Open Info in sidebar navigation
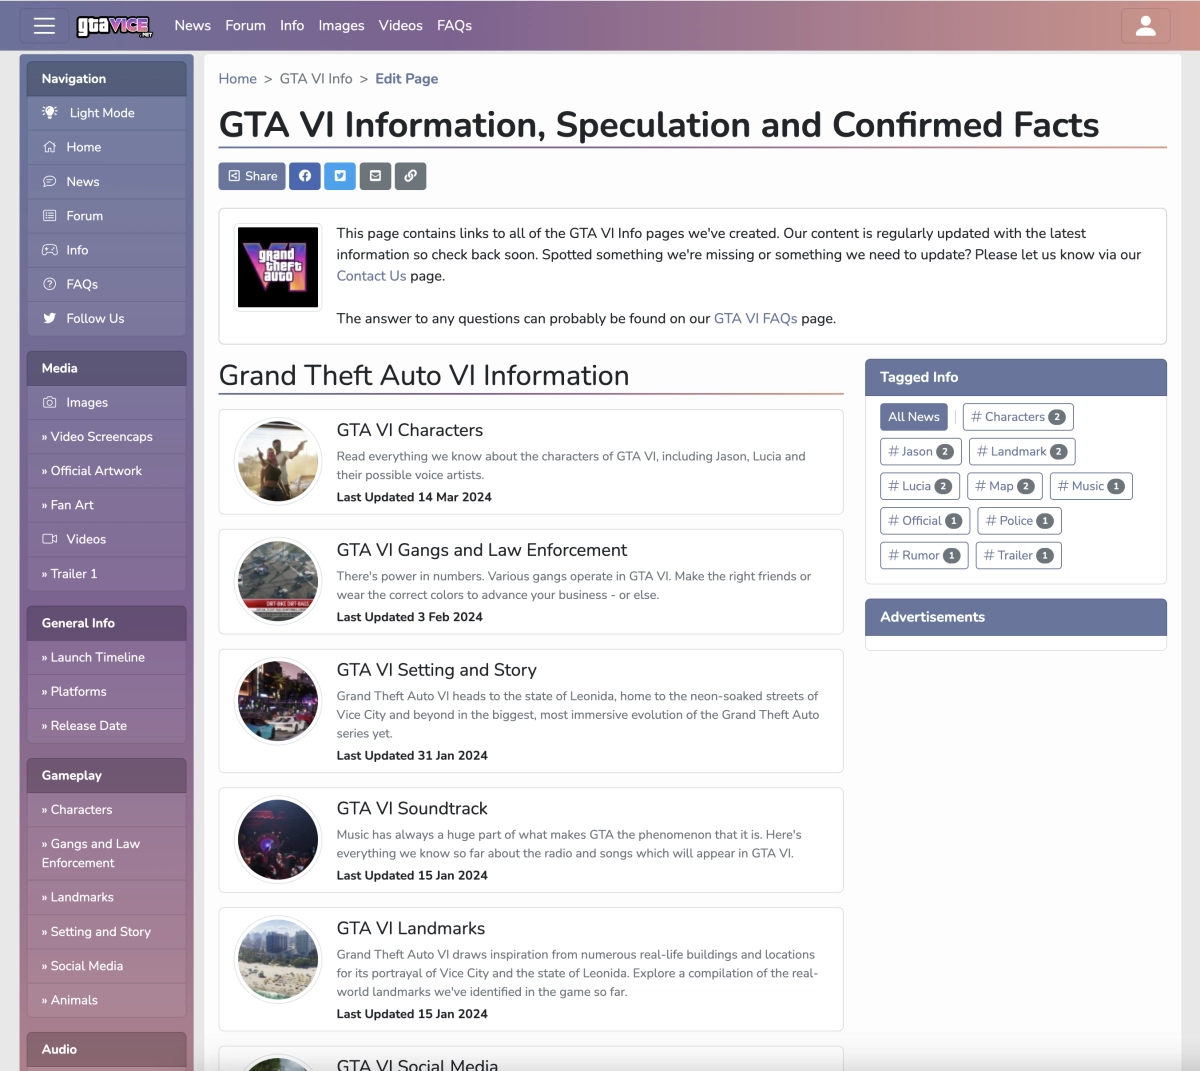The image size is (1200, 1071). [106, 250]
